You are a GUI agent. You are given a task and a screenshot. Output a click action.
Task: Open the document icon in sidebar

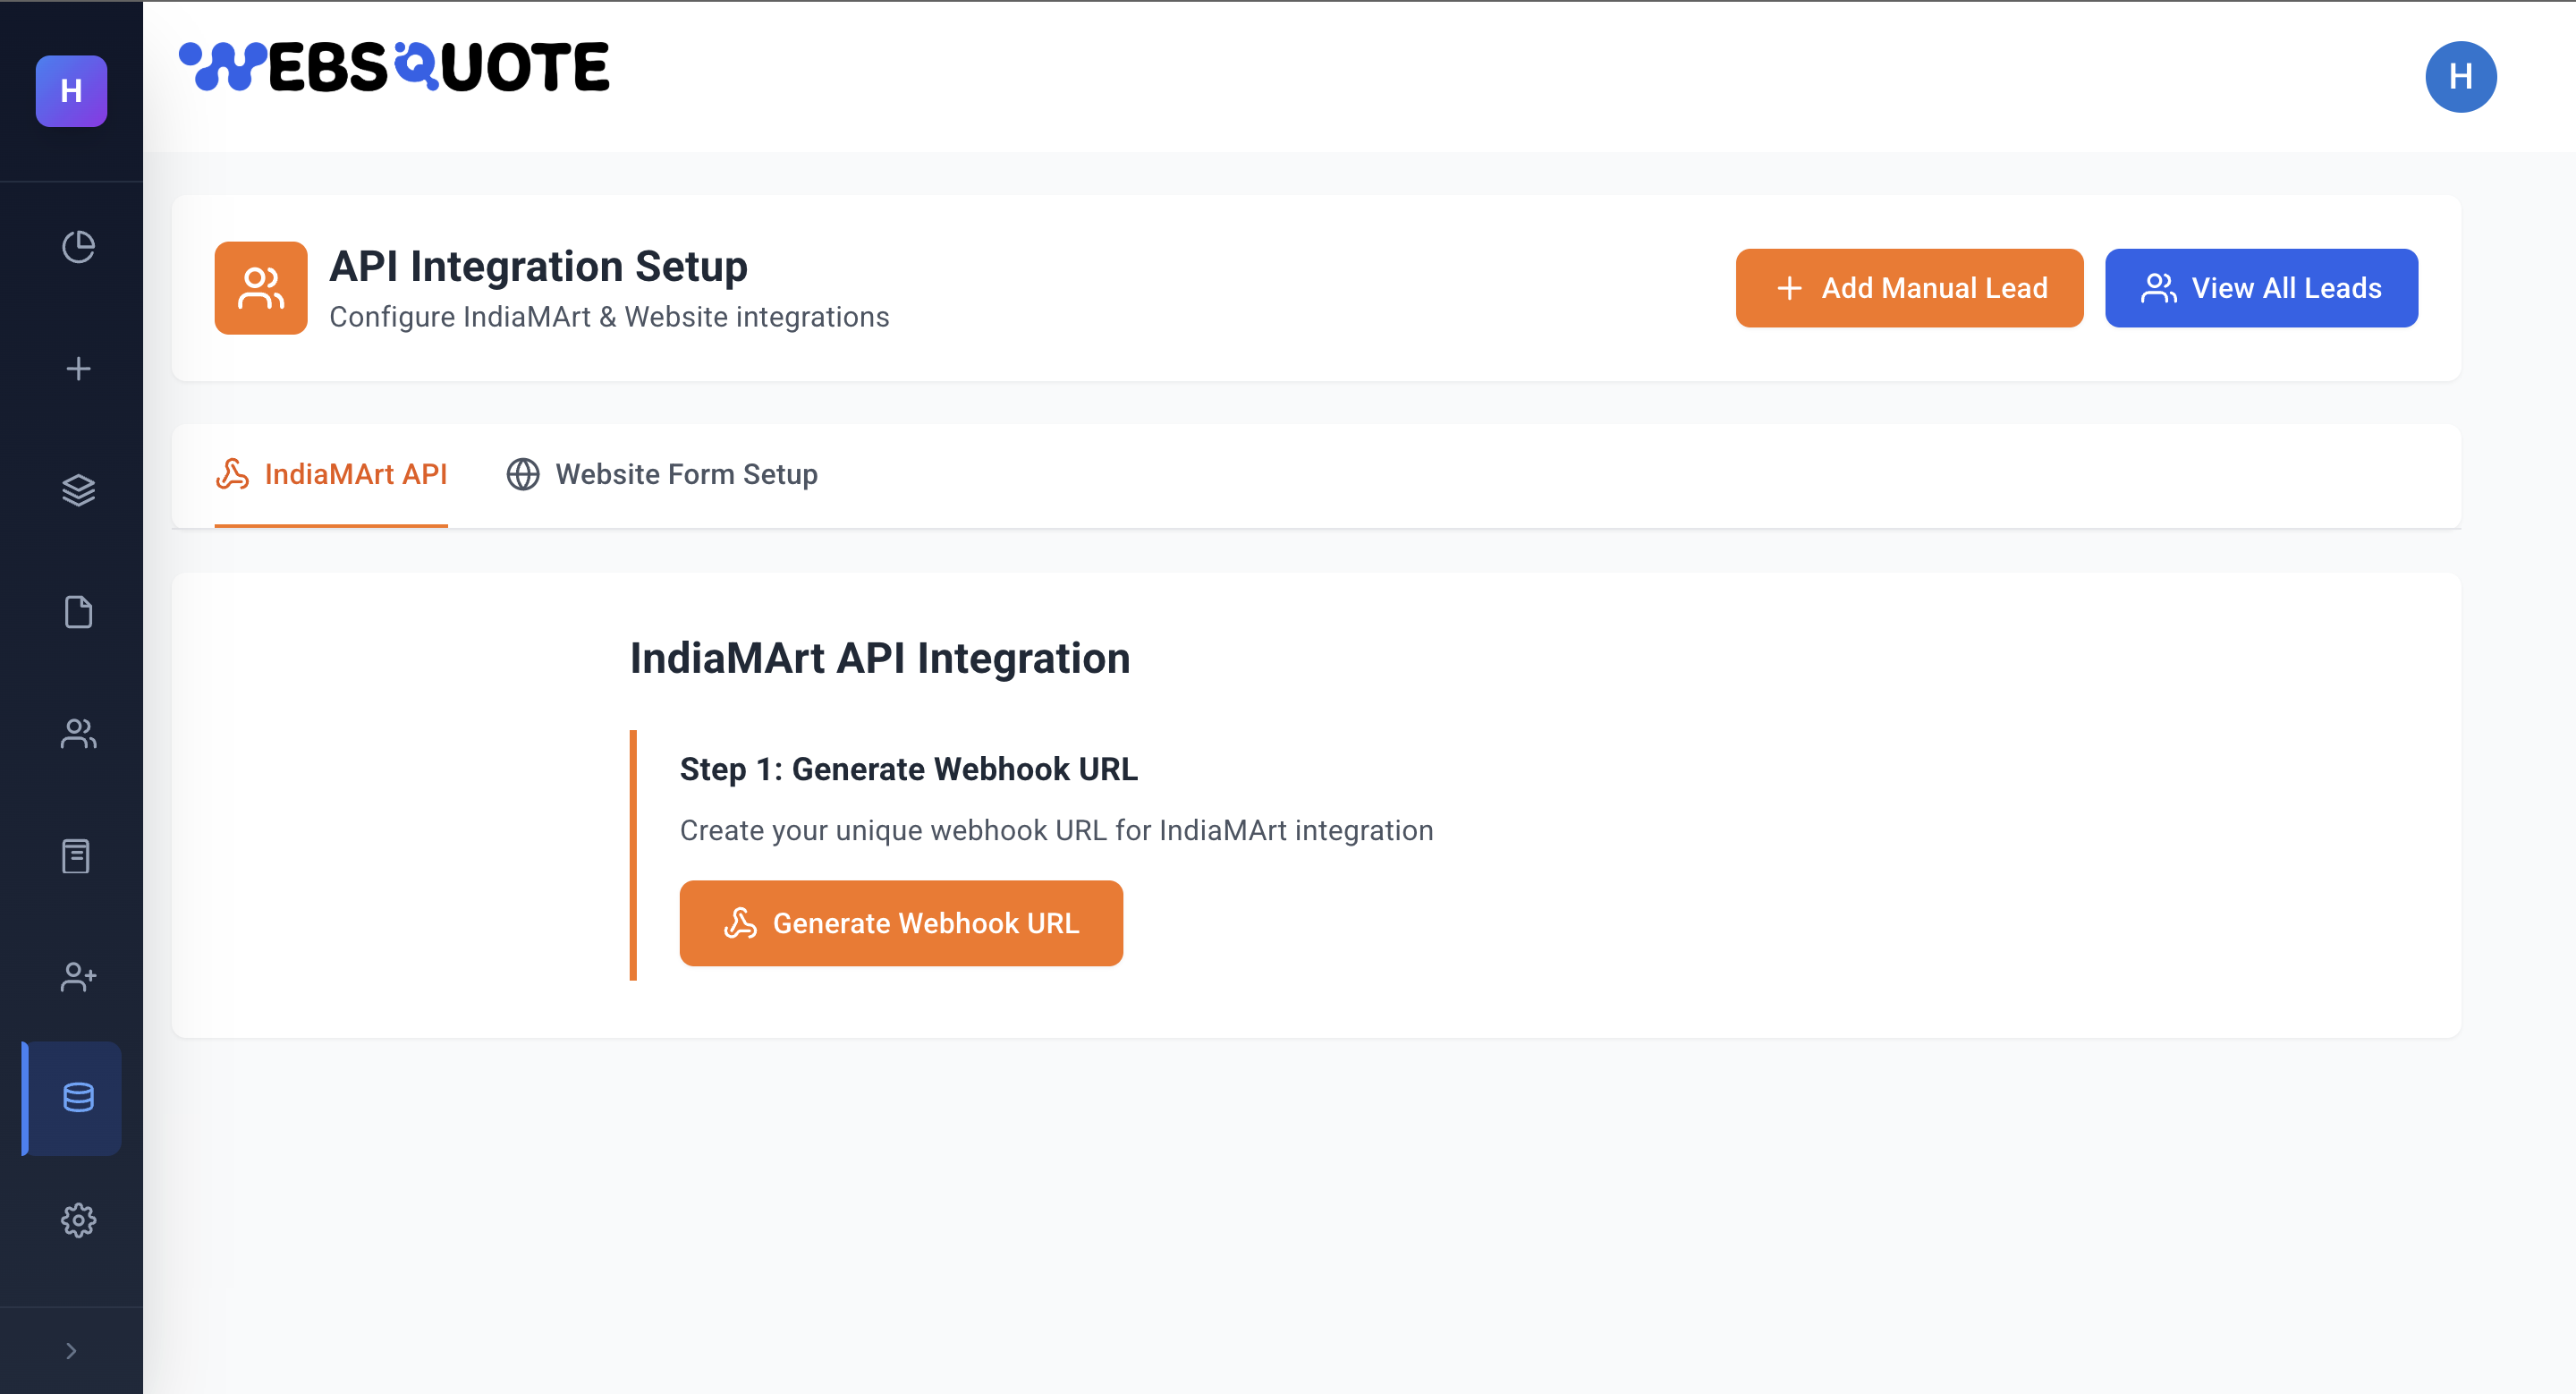pos(78,612)
